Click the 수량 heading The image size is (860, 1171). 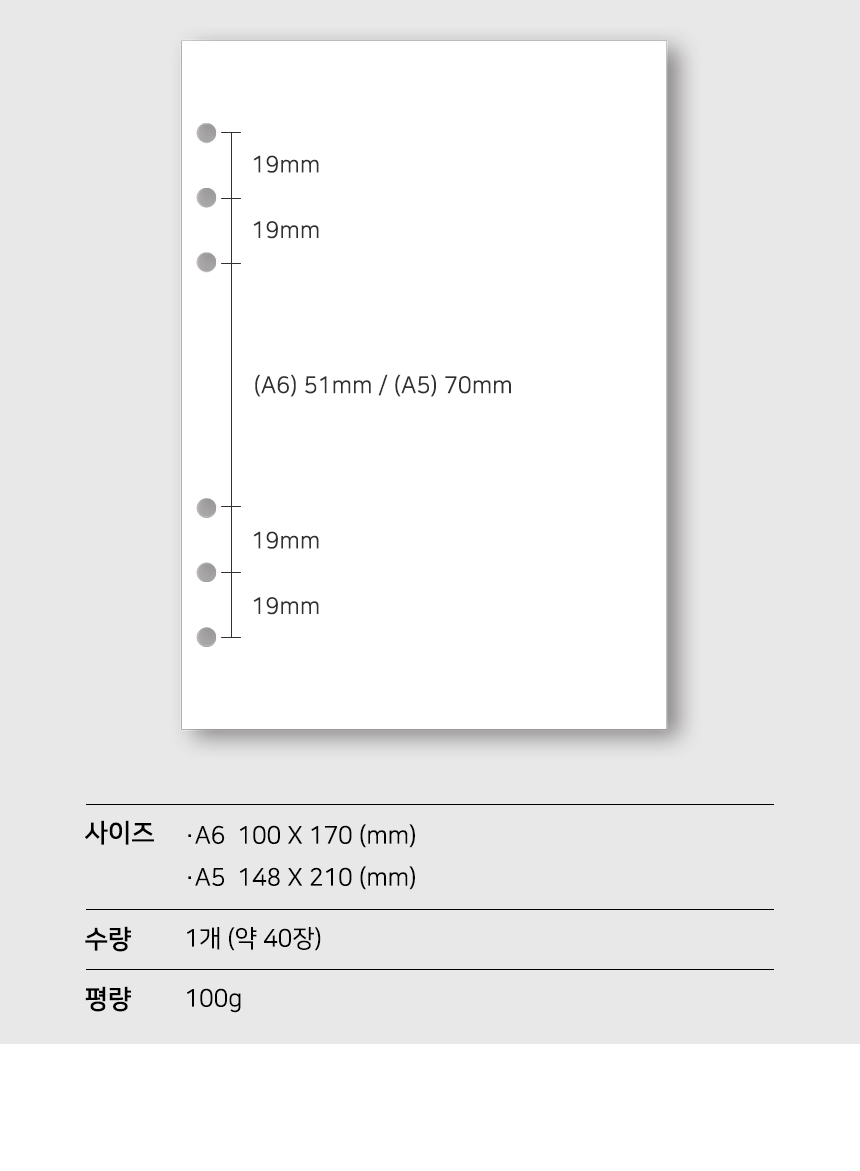(x=107, y=939)
